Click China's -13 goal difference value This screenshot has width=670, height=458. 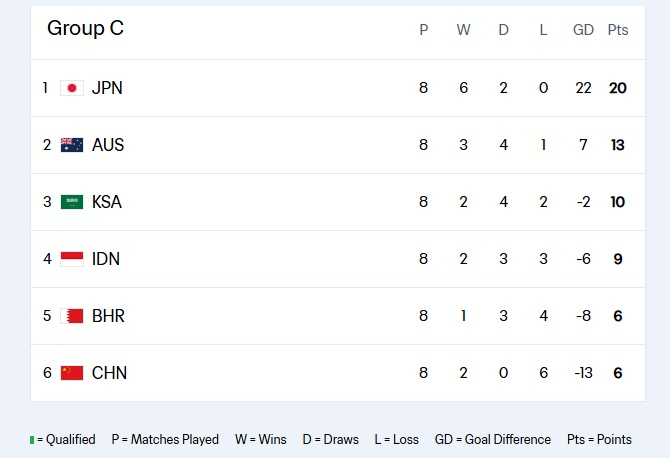tap(583, 373)
